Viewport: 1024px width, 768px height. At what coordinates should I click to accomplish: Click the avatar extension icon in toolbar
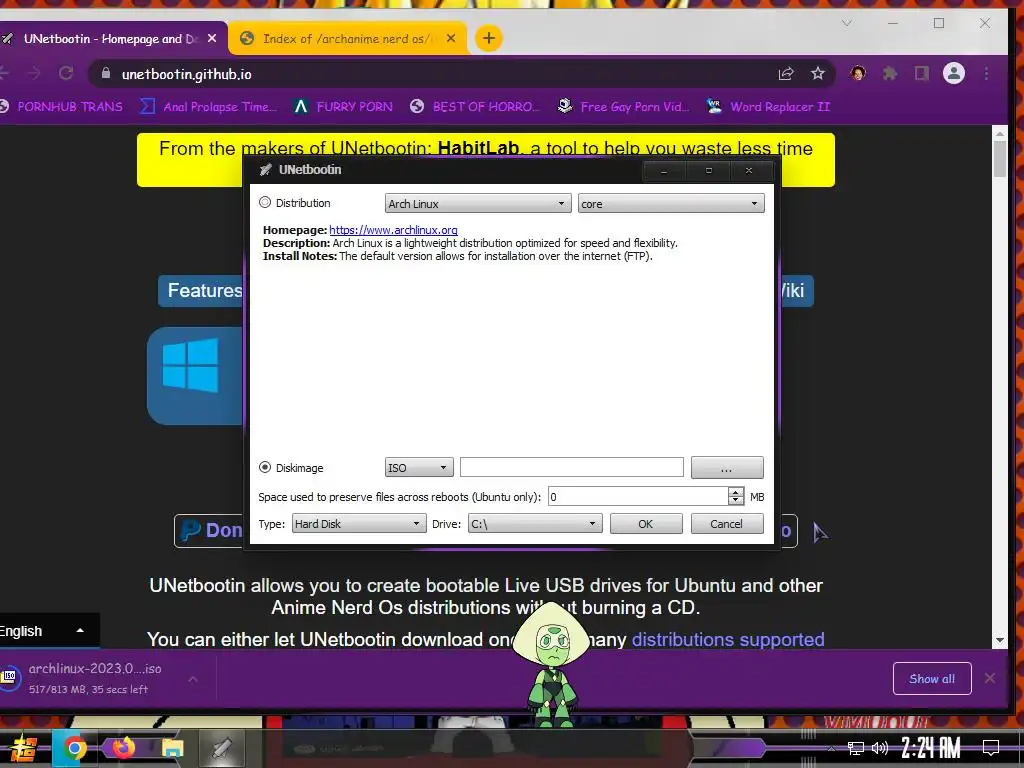tap(857, 73)
